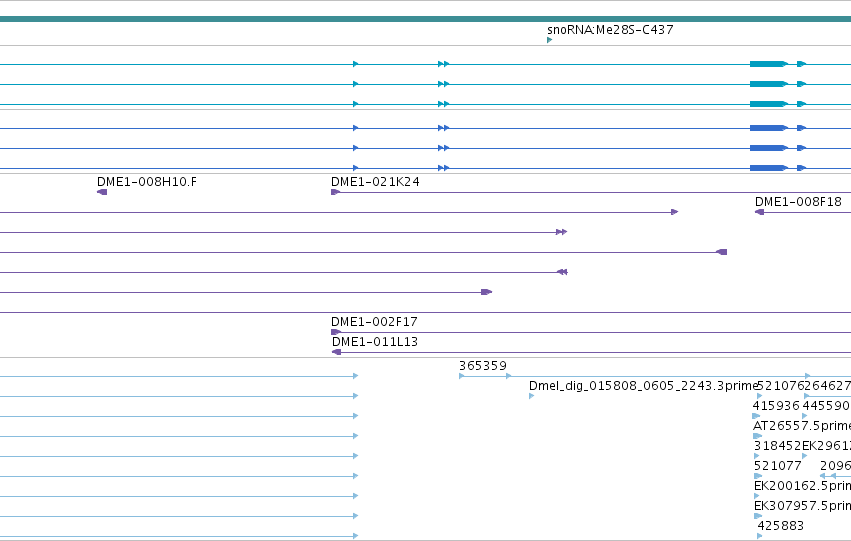Select the 318452 feature label

coord(777,446)
